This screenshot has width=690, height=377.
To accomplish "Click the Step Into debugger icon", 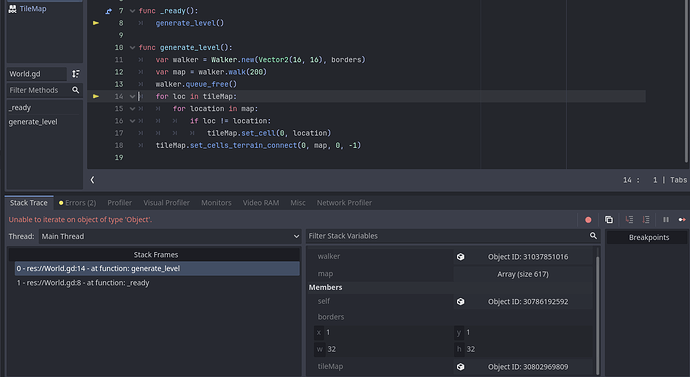I will click(629, 220).
